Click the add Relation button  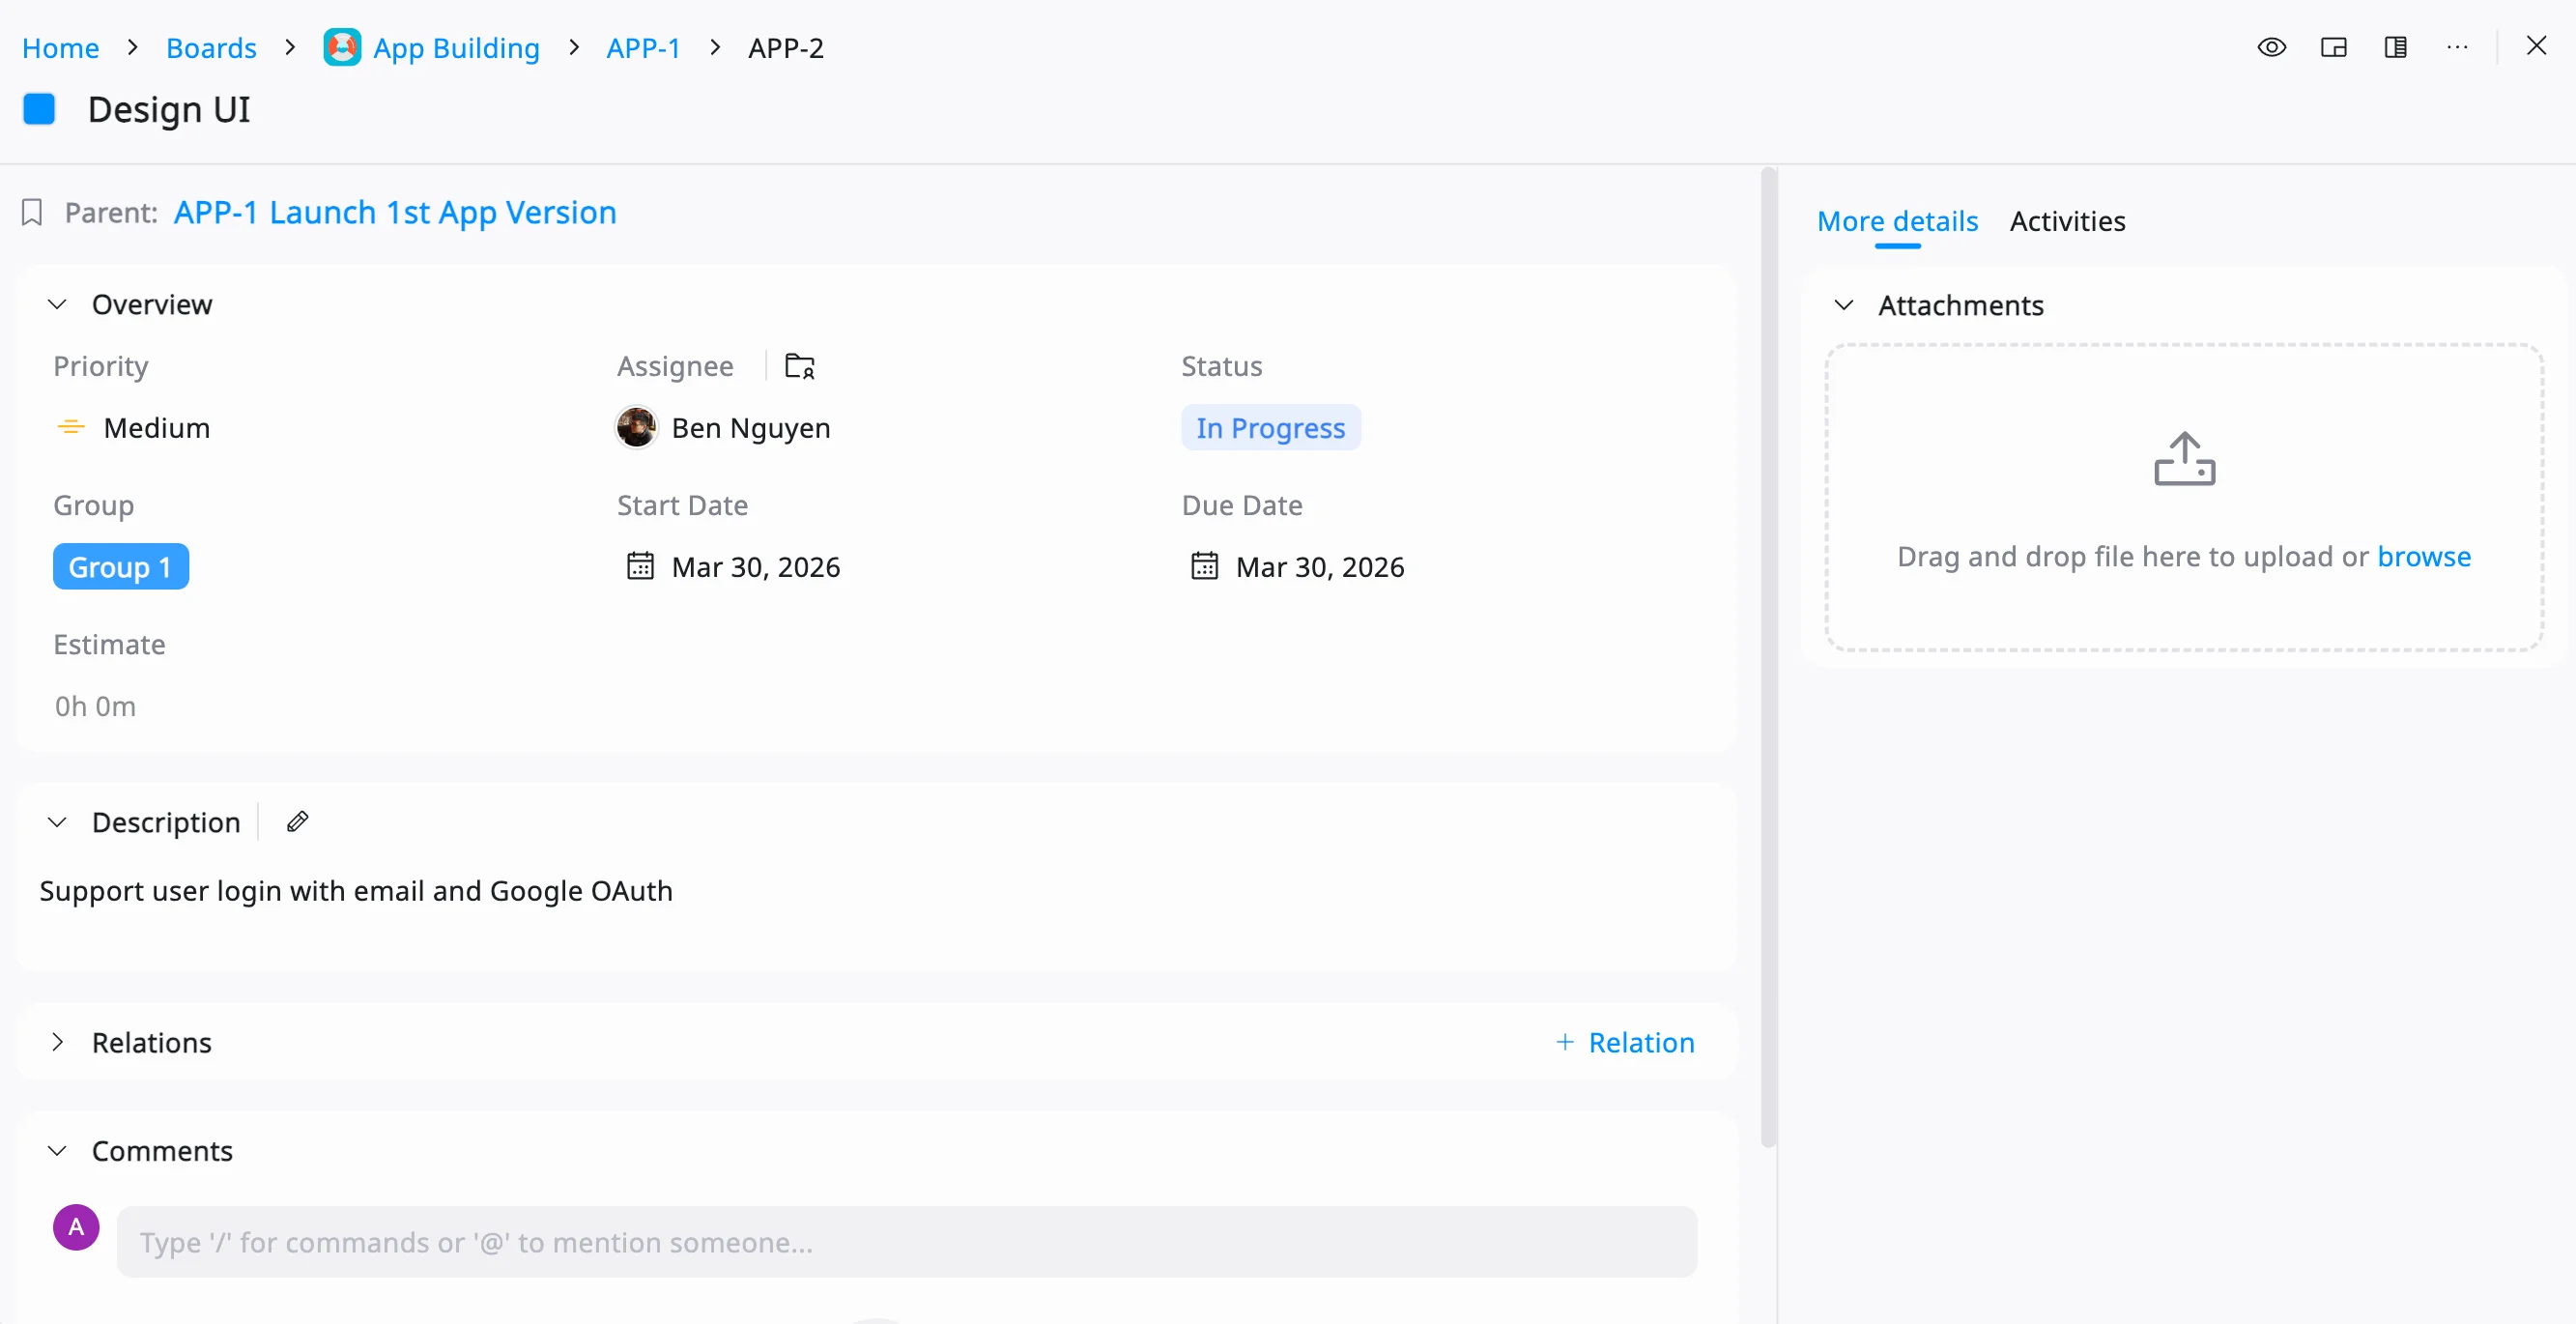pyautogui.click(x=1625, y=1042)
